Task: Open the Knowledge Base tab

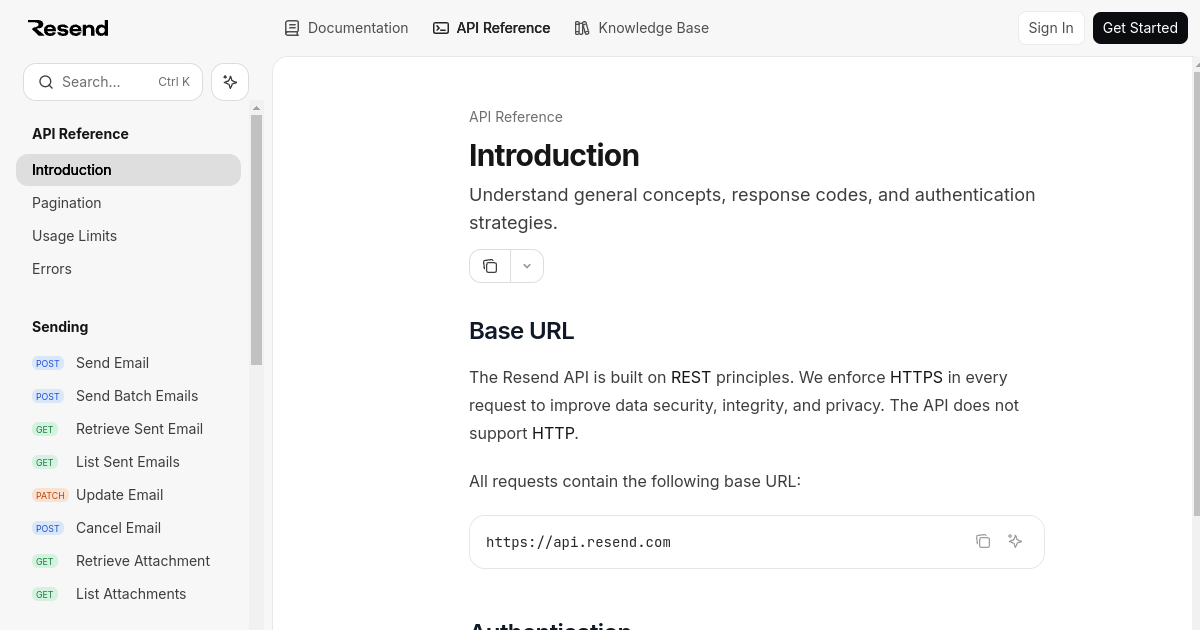Action: (x=641, y=28)
